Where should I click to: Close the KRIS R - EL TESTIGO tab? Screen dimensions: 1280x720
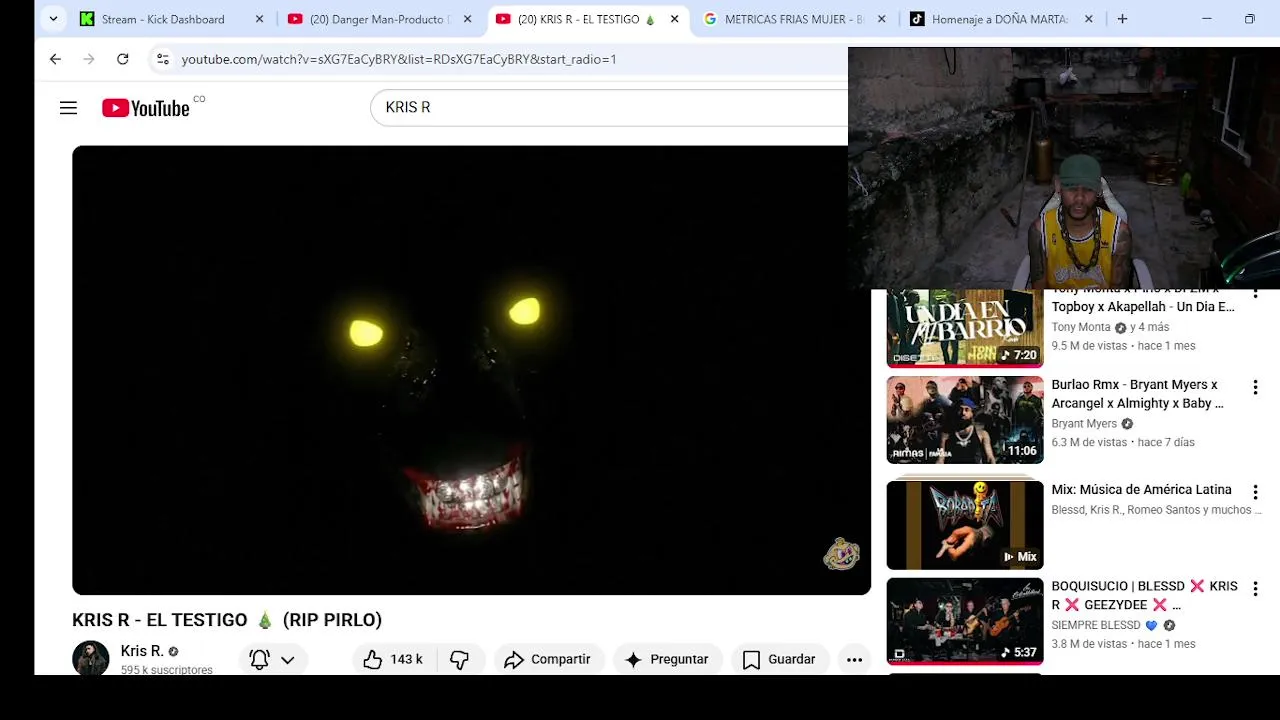(x=674, y=19)
